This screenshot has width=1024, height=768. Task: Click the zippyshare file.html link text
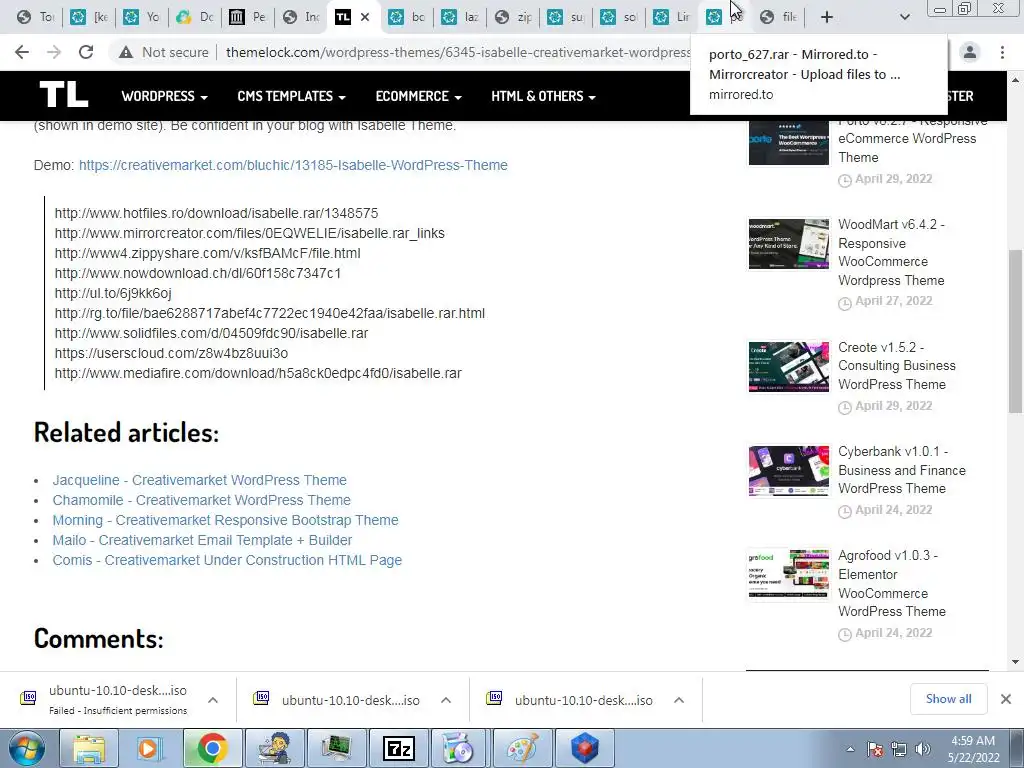point(208,253)
